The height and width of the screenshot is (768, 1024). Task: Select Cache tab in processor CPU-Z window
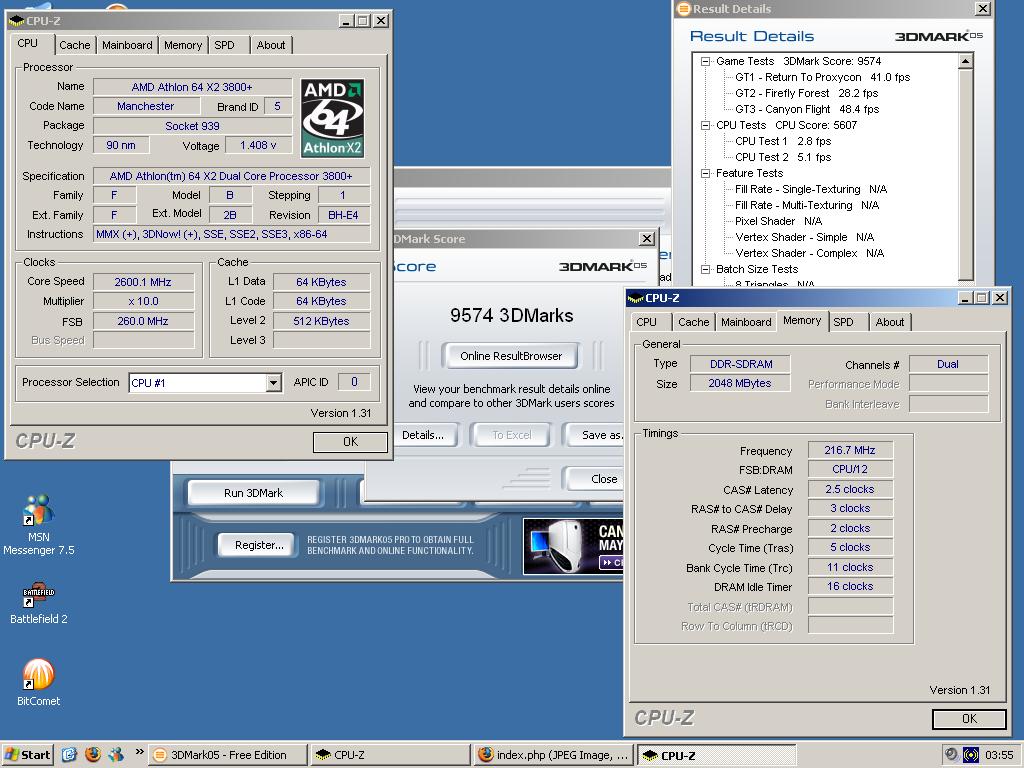(x=74, y=45)
